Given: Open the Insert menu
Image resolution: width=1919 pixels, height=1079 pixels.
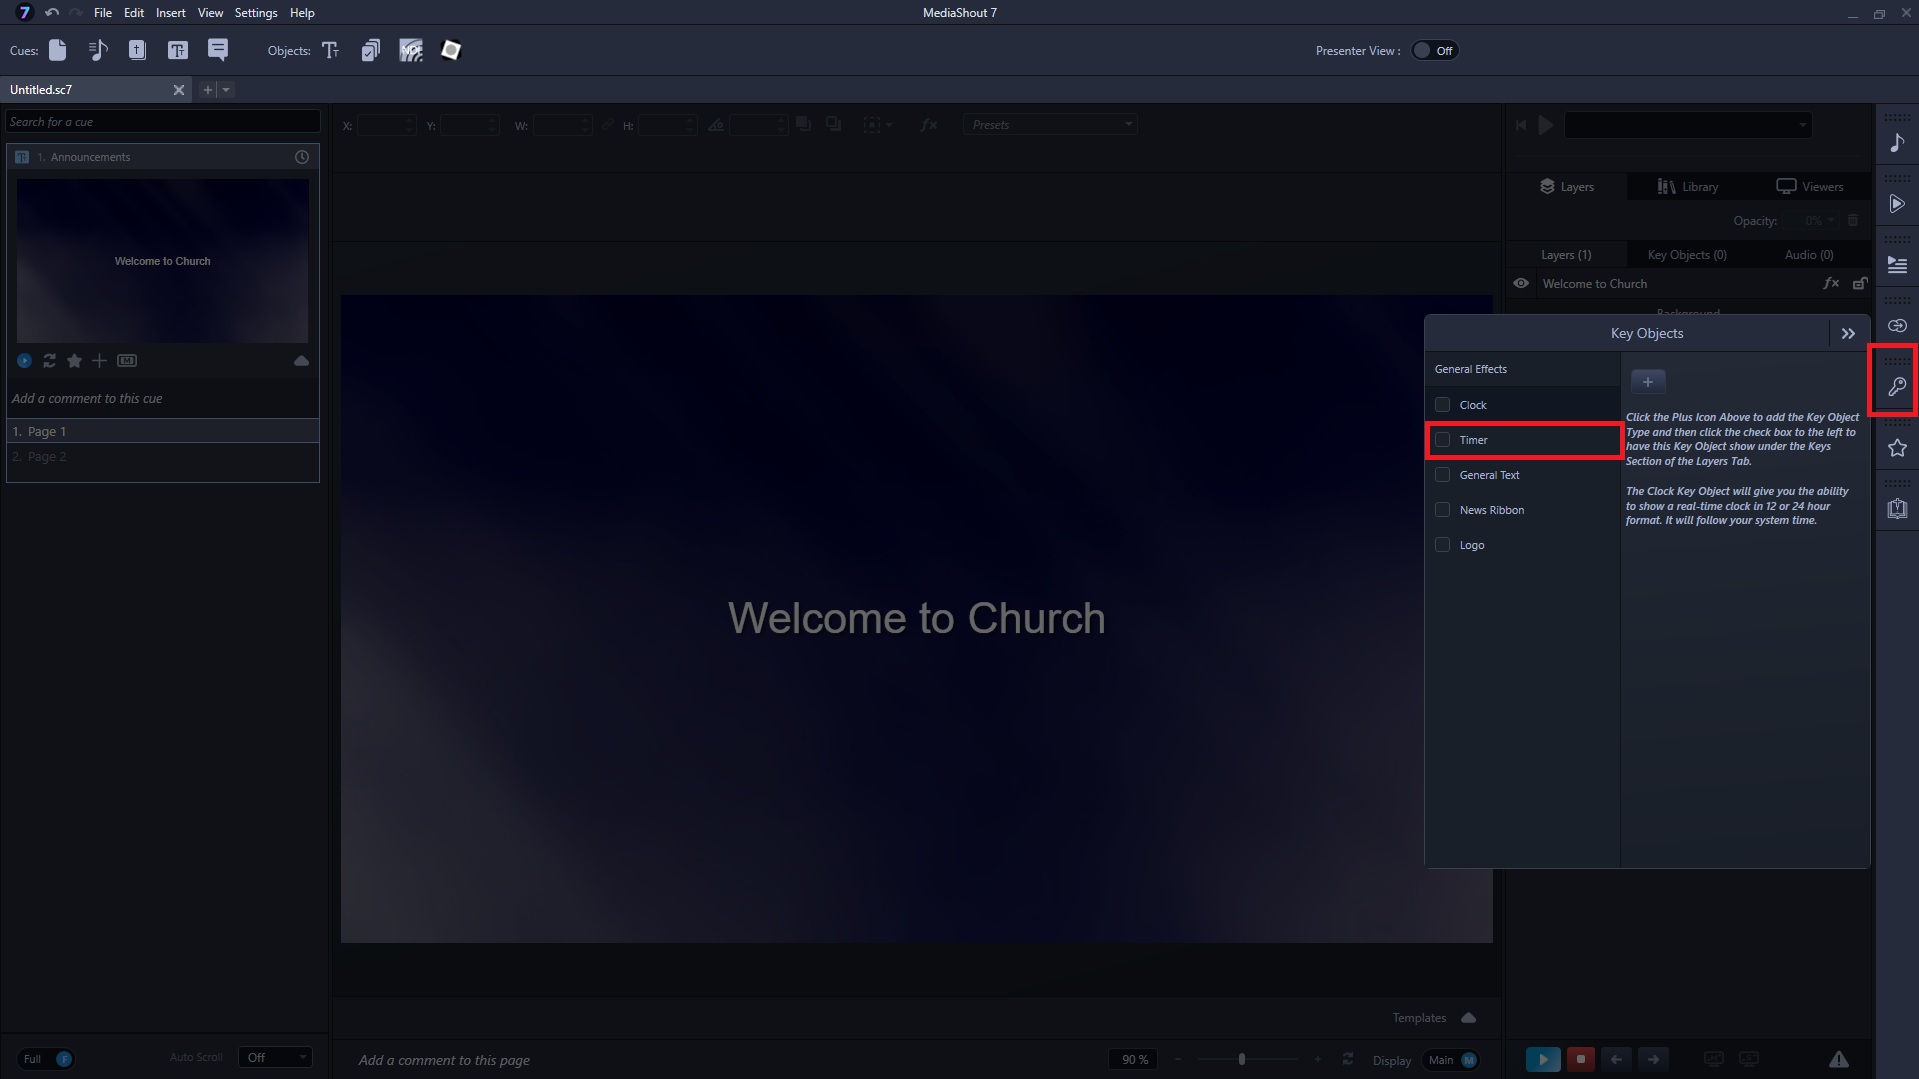Looking at the screenshot, I should coord(170,13).
